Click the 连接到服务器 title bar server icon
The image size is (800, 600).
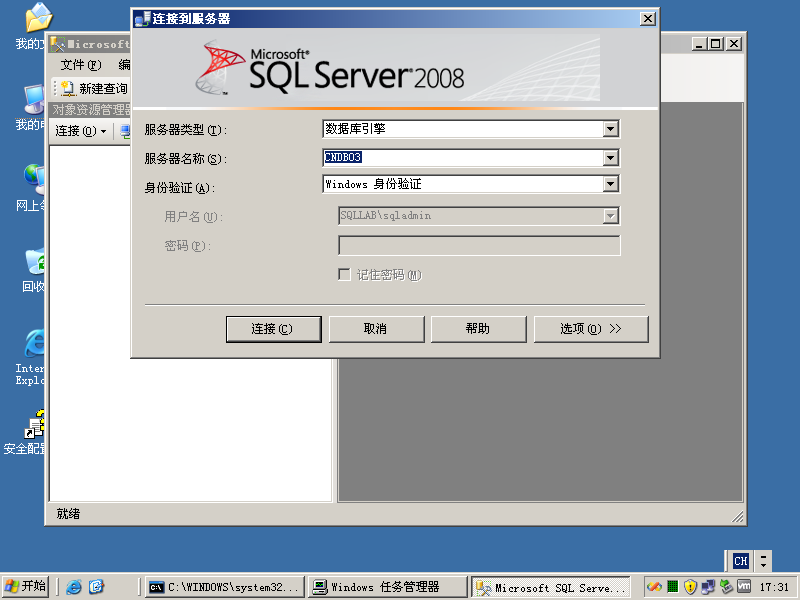(141, 19)
